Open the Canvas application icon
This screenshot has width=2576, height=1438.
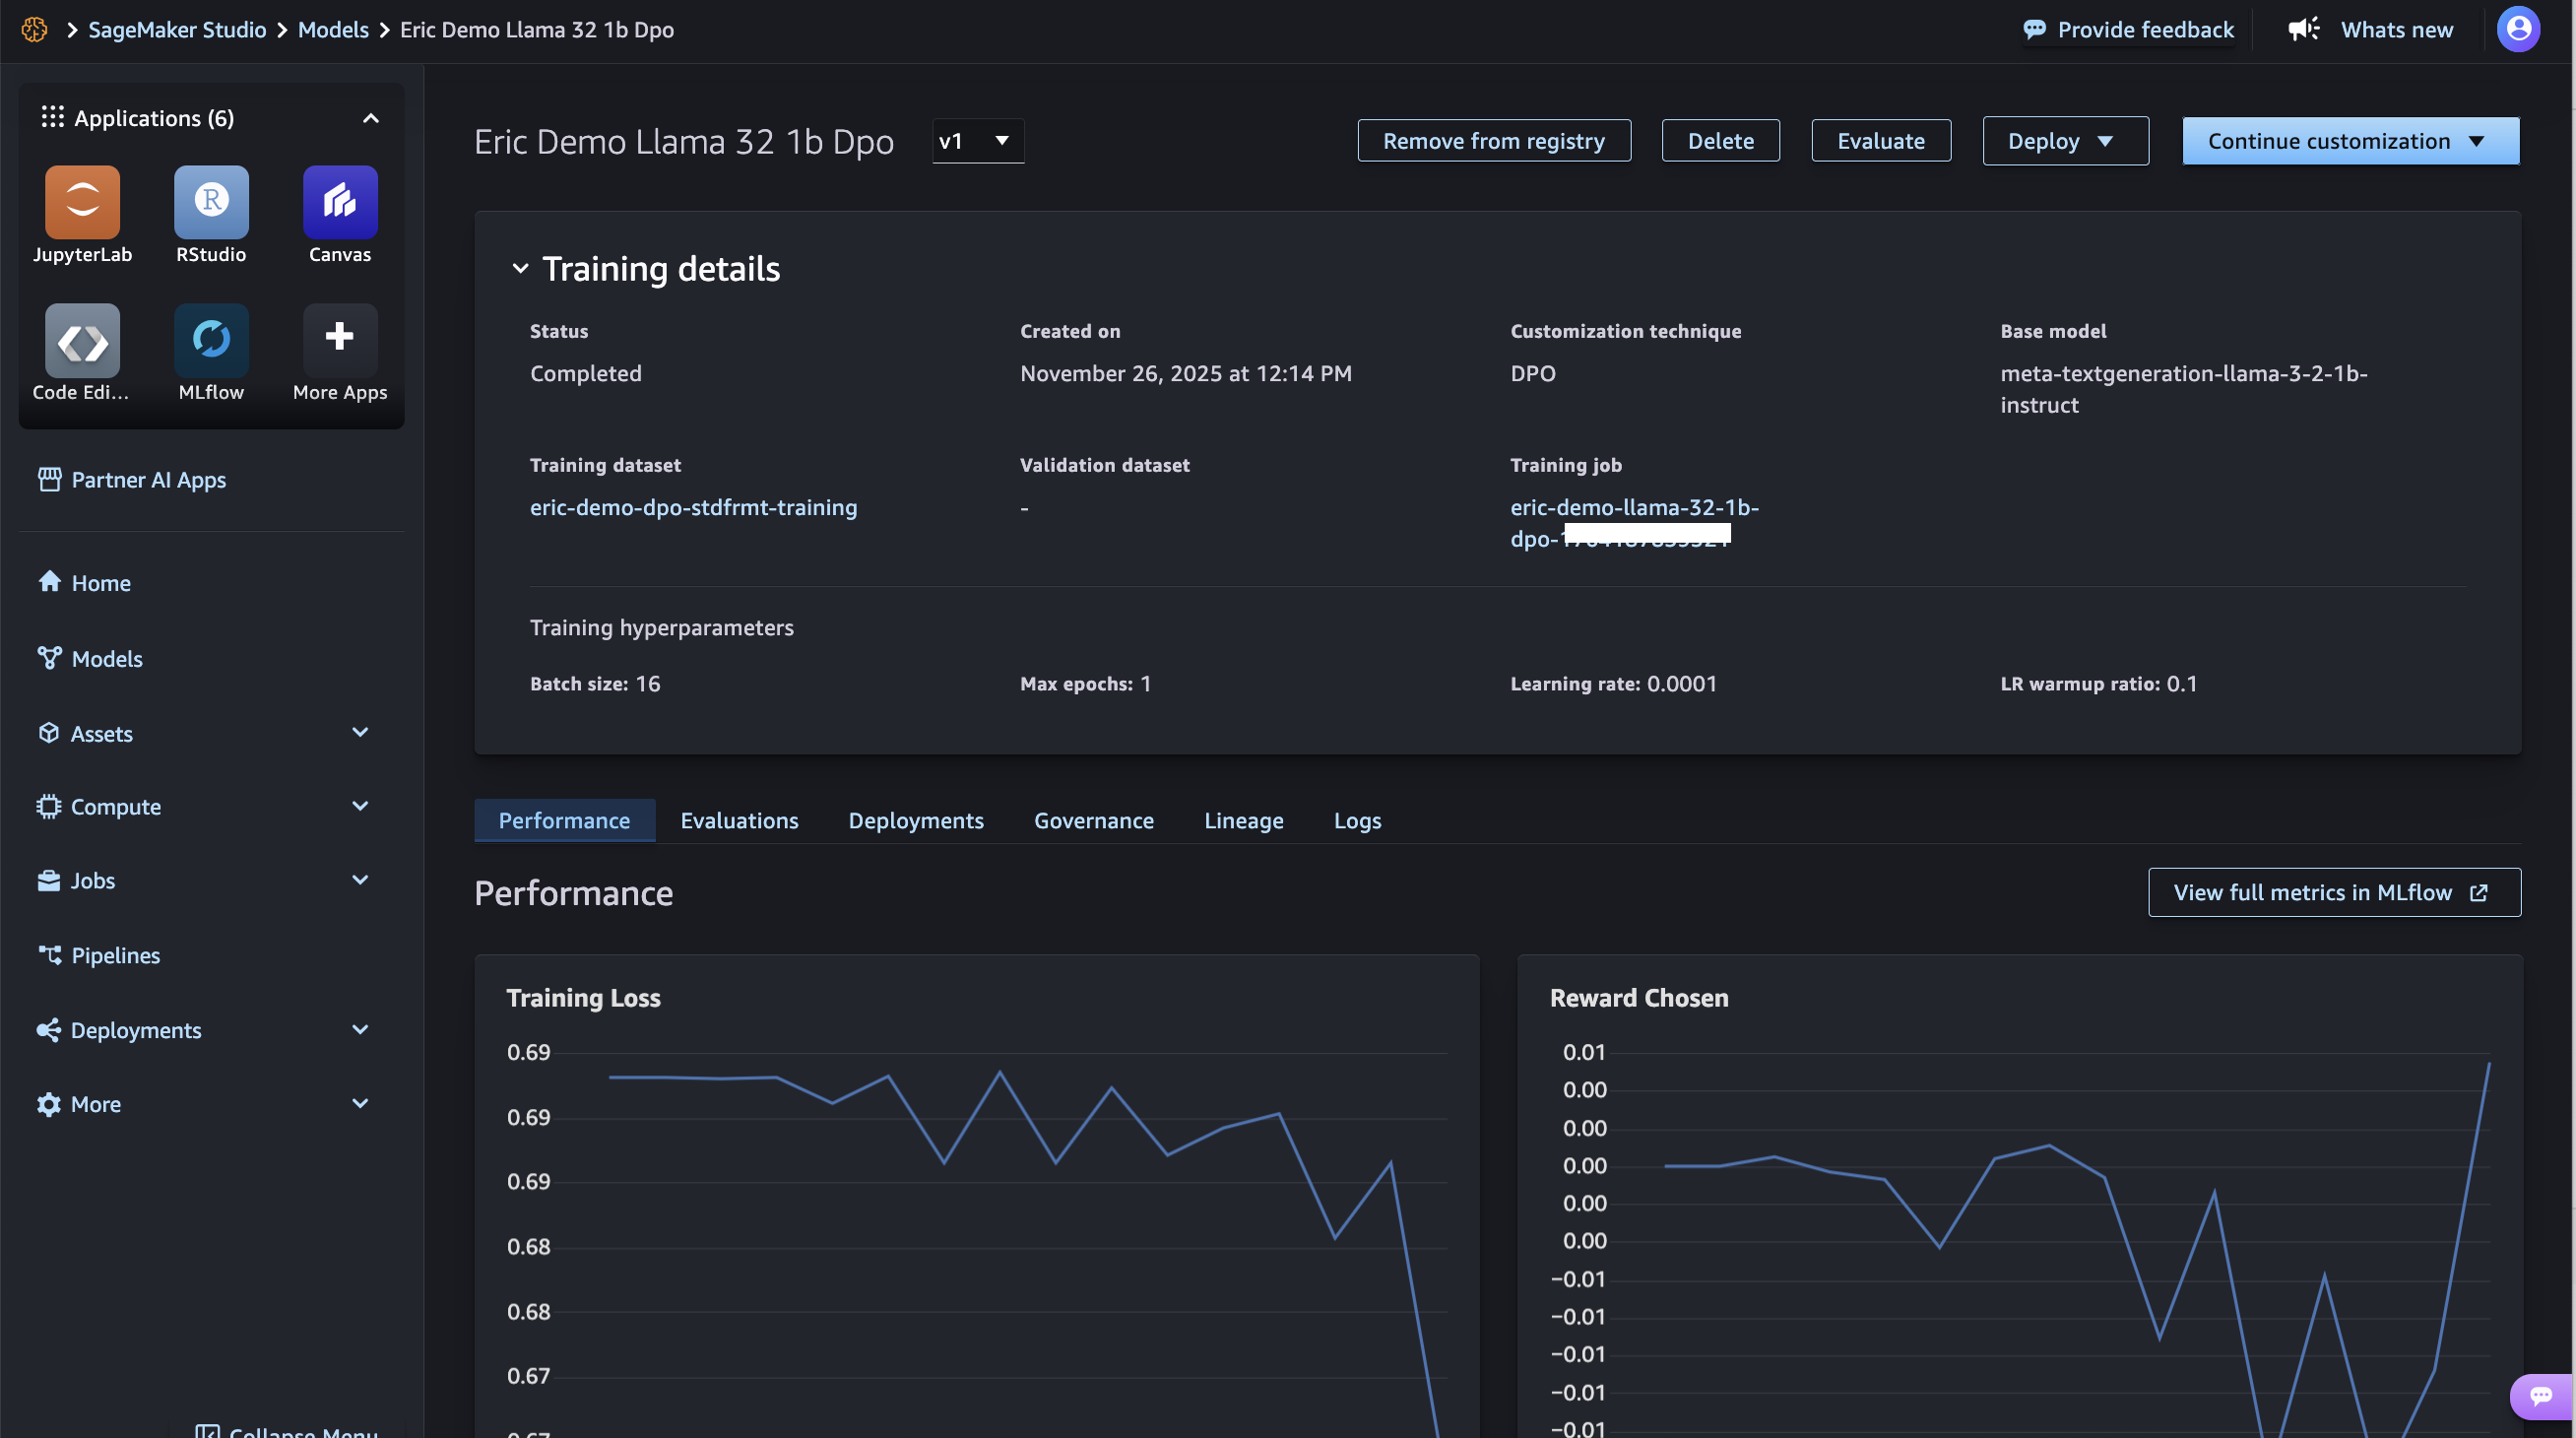click(340, 202)
